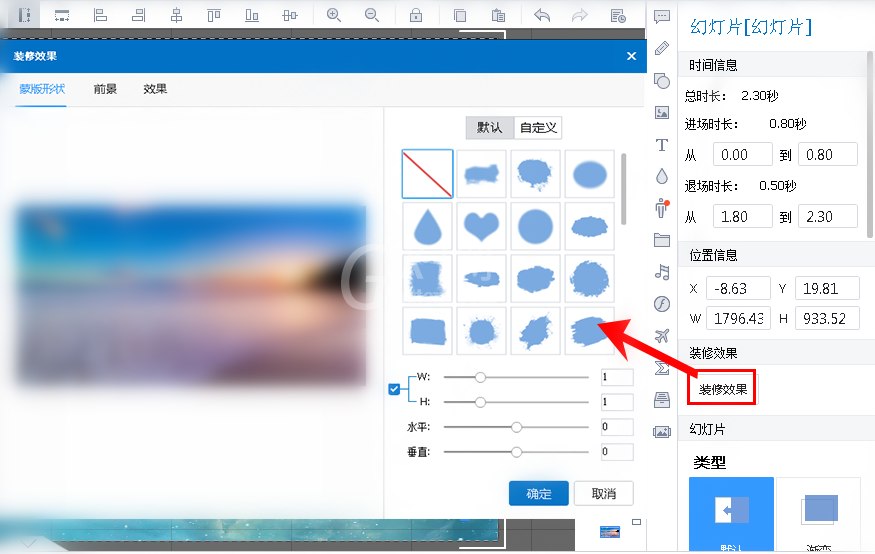Screen dimensions: 875x554
Task: Open the shapes sidebar tool
Action: 662,81
